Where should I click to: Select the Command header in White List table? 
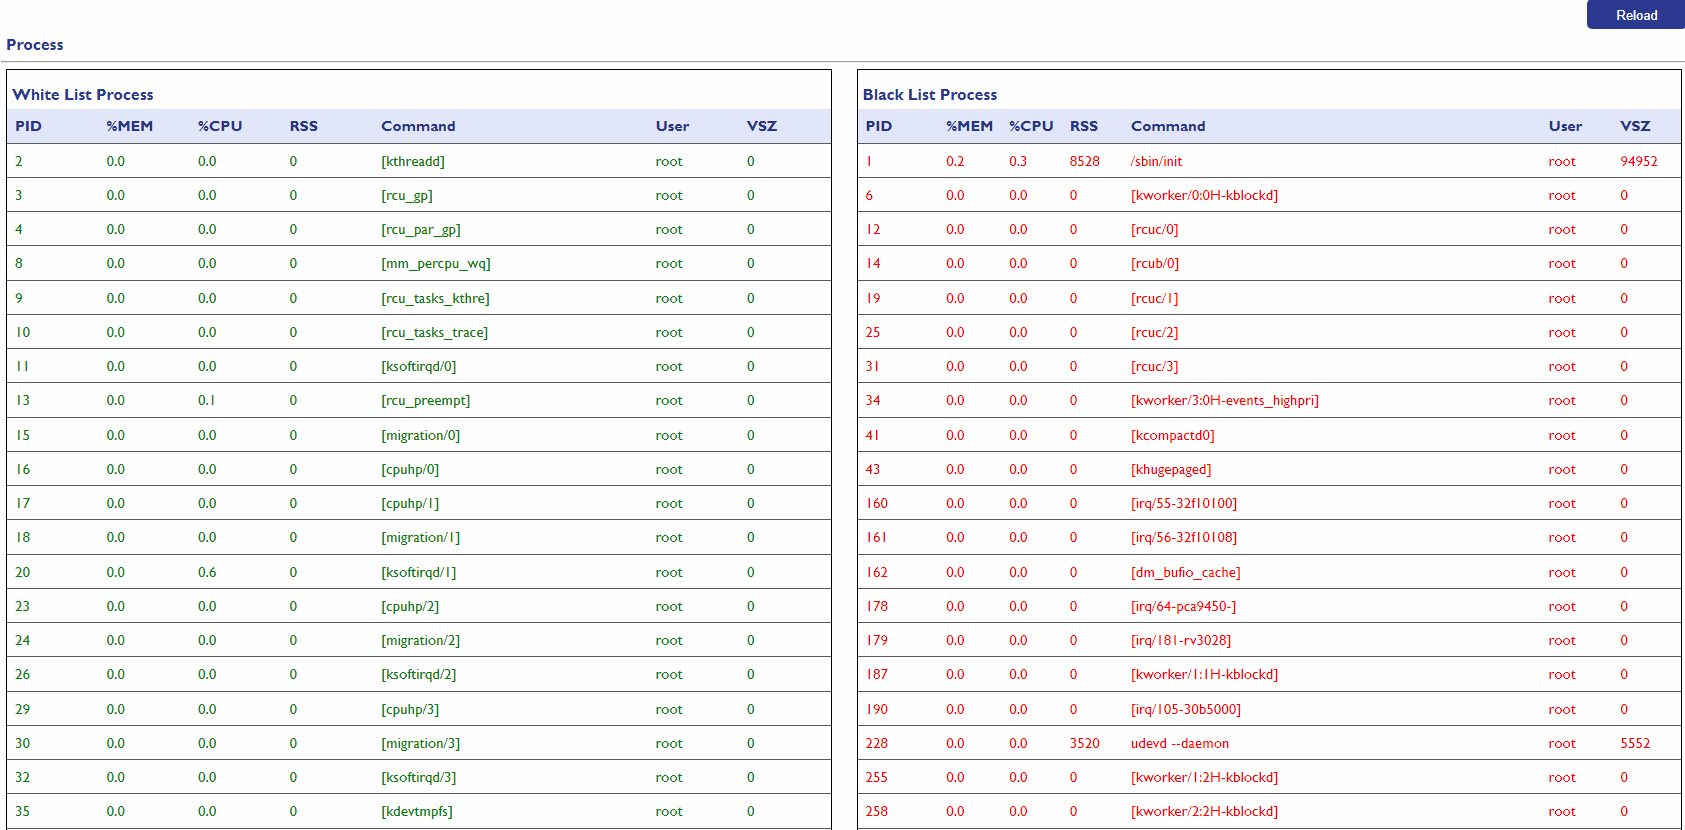pos(418,126)
